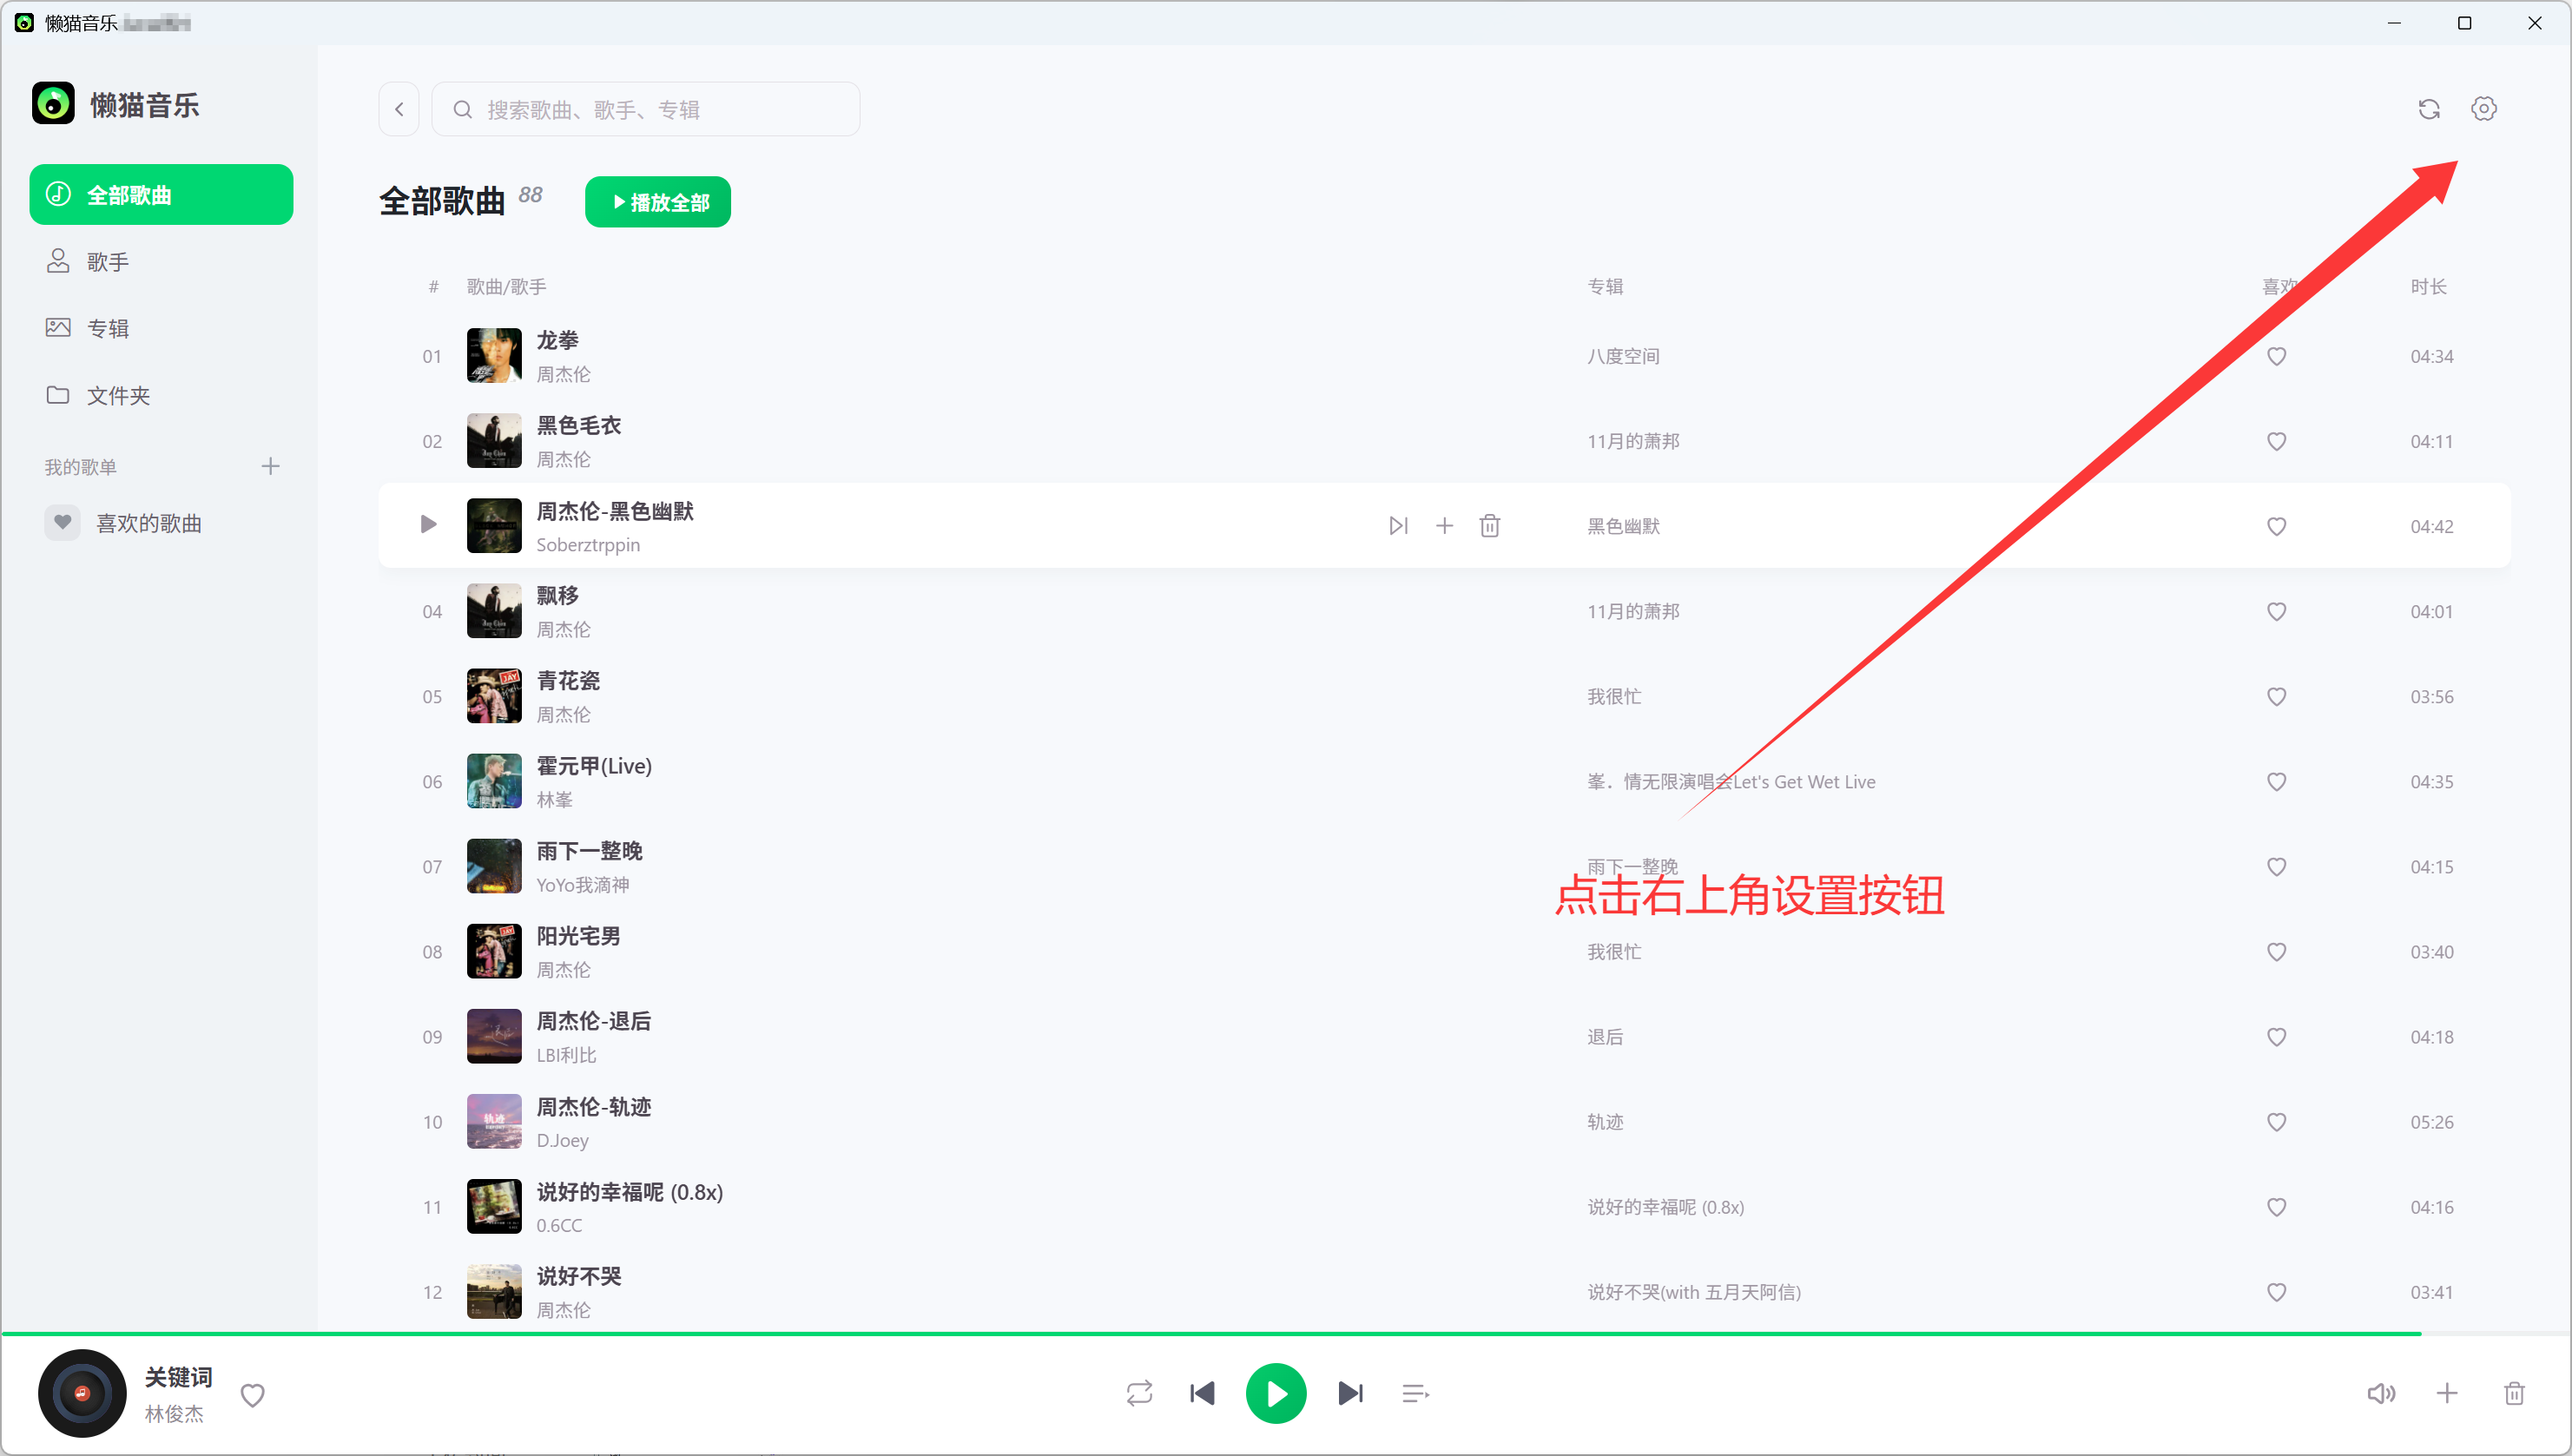Like the song 青花瓷
2572x1456 pixels.
[2276, 696]
